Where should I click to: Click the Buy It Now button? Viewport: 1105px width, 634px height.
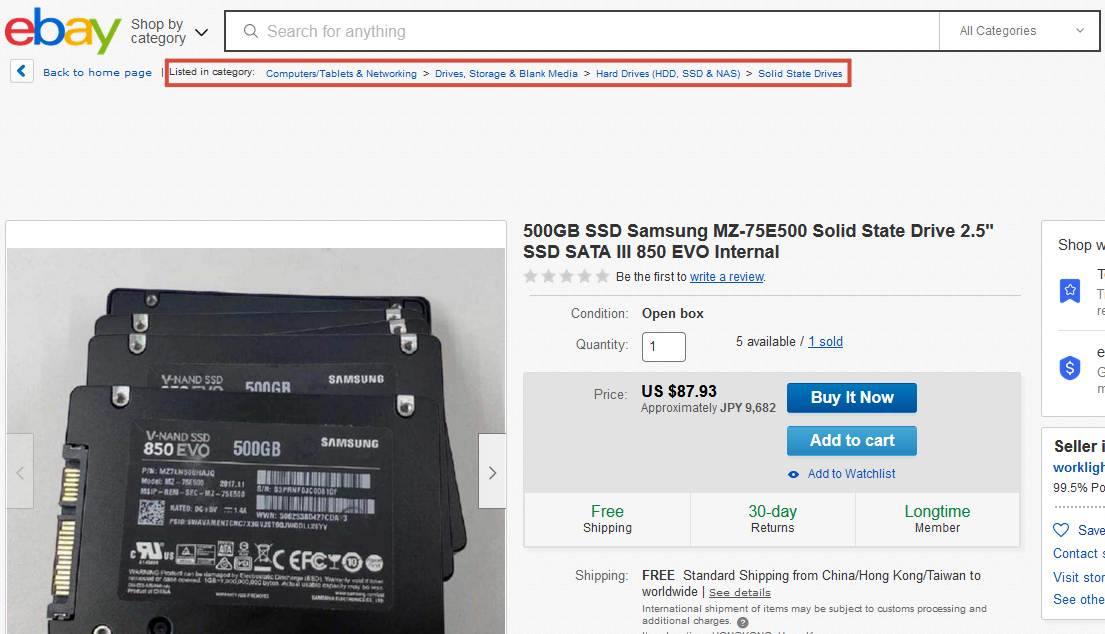pyautogui.click(x=851, y=397)
